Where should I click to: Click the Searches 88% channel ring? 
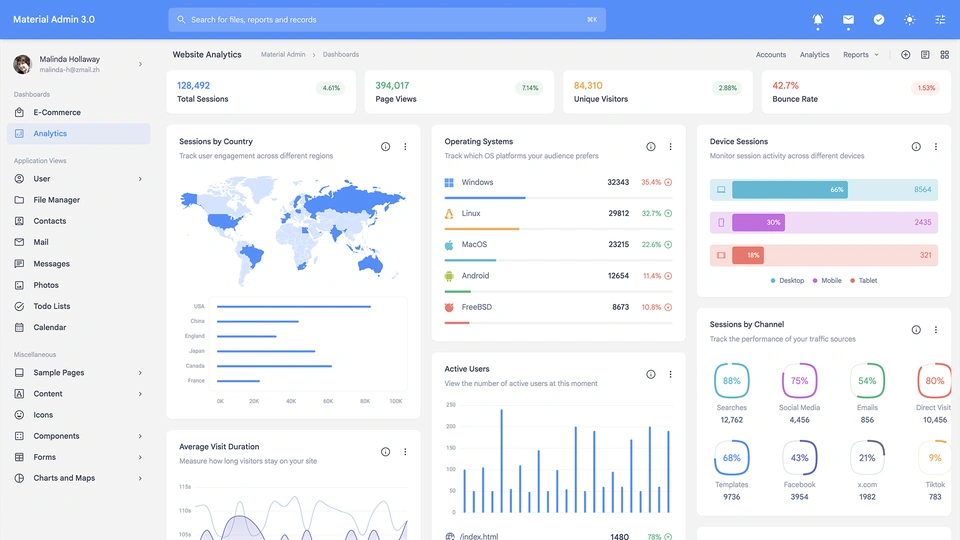732,381
